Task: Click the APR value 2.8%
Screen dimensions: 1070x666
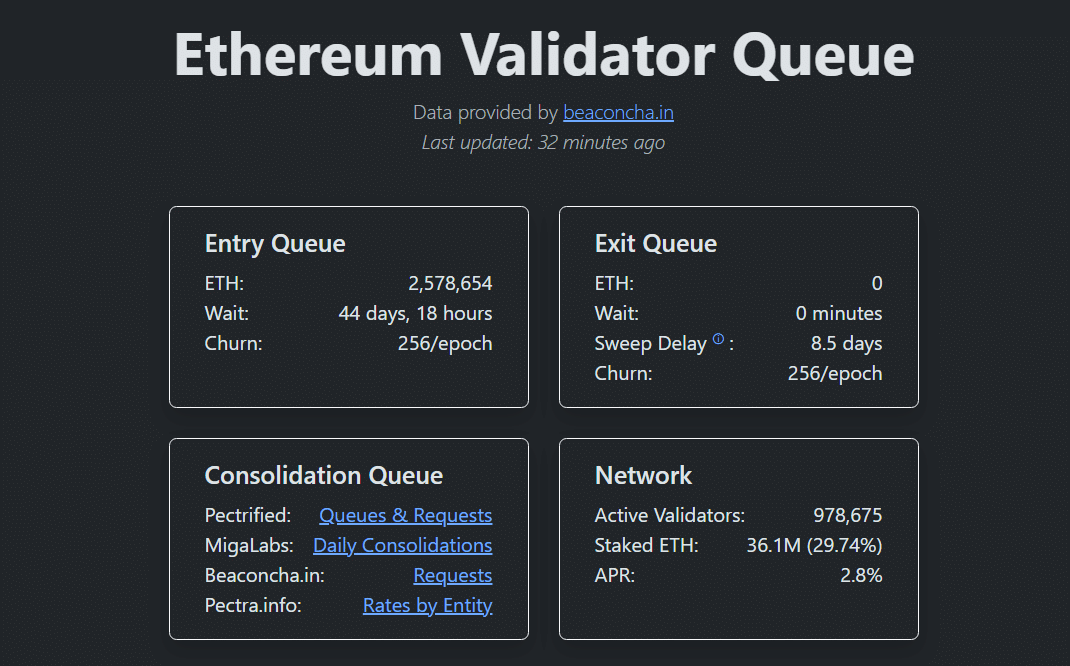Action: 861,576
